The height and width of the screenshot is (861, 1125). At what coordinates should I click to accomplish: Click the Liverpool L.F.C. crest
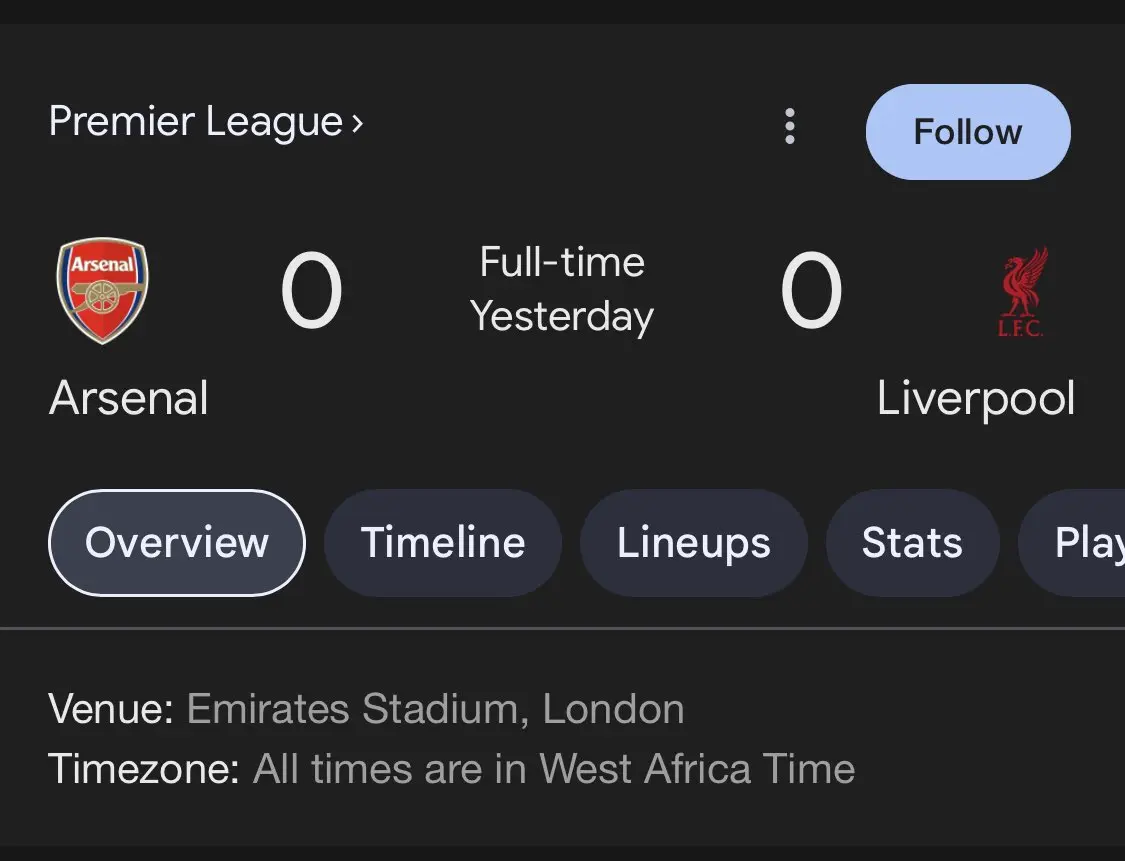tap(1021, 292)
